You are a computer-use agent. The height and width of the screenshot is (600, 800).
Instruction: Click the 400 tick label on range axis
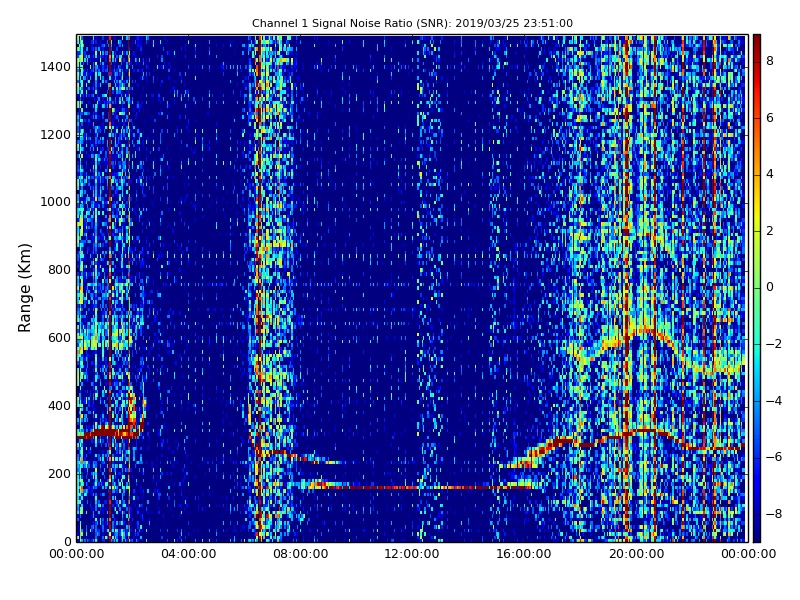(59, 406)
